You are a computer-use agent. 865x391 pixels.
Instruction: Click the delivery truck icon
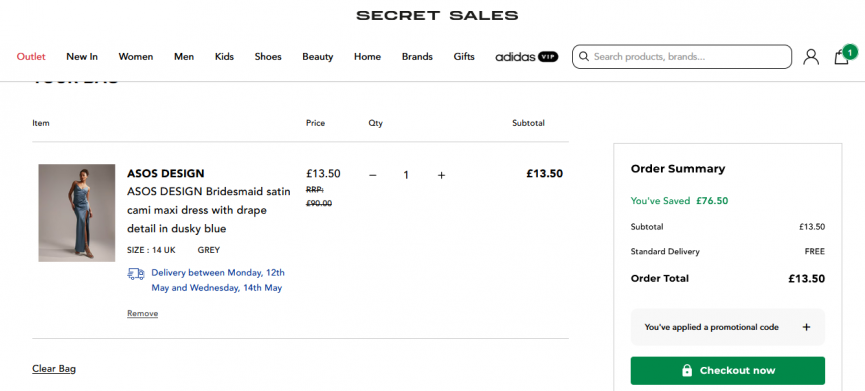(x=136, y=274)
